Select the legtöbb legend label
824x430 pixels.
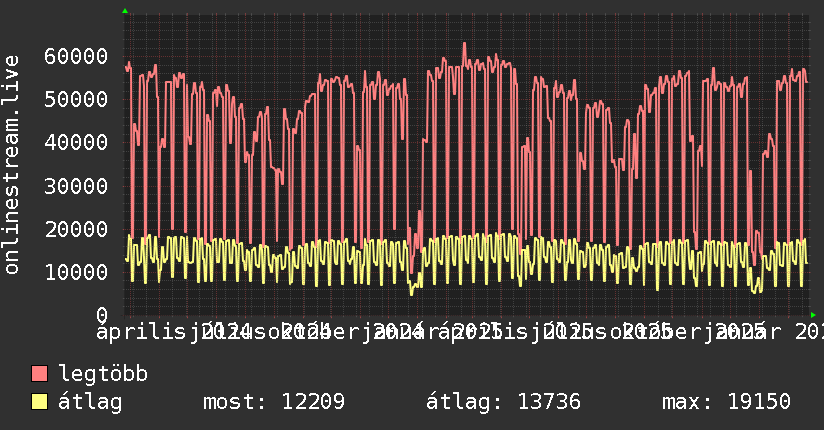point(104,375)
